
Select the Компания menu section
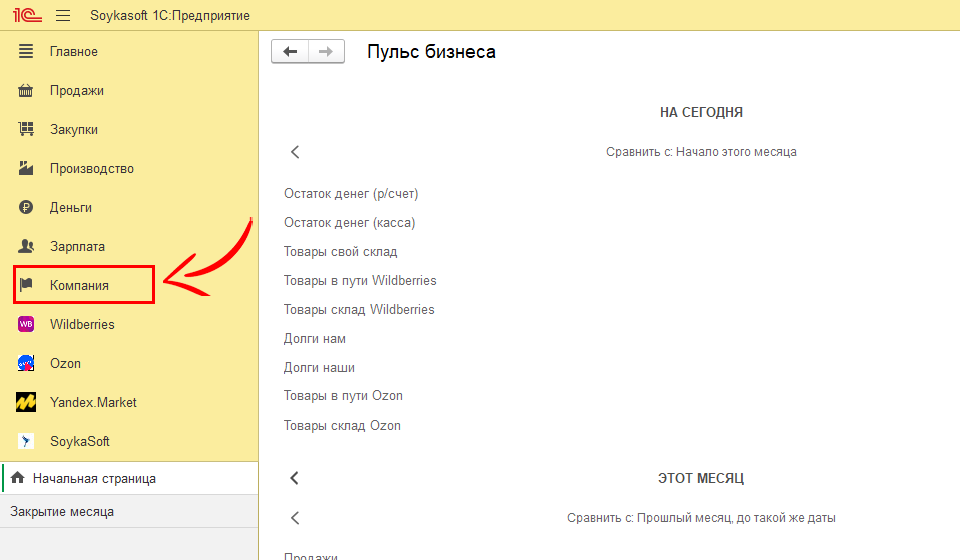[x=79, y=286]
